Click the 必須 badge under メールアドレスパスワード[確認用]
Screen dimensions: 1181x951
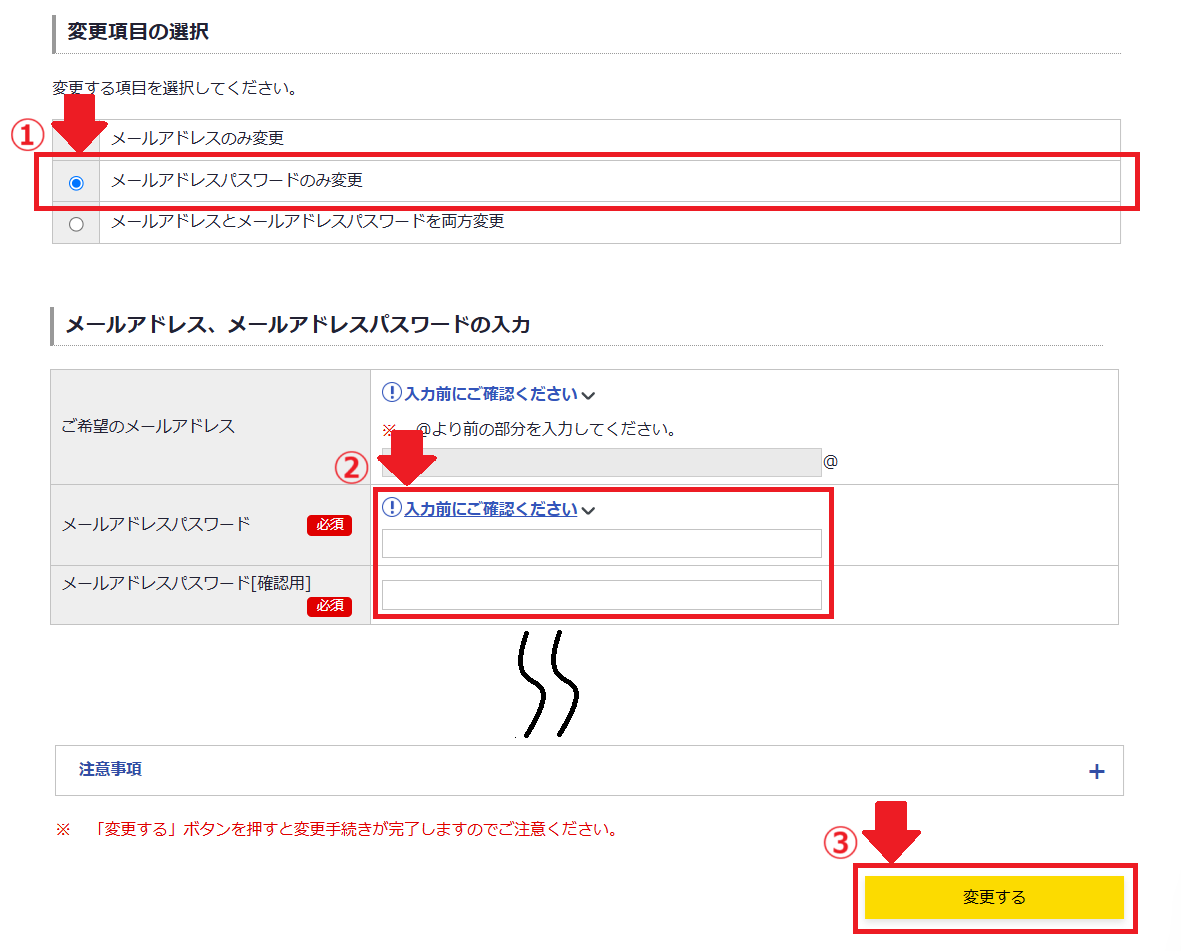tap(329, 606)
